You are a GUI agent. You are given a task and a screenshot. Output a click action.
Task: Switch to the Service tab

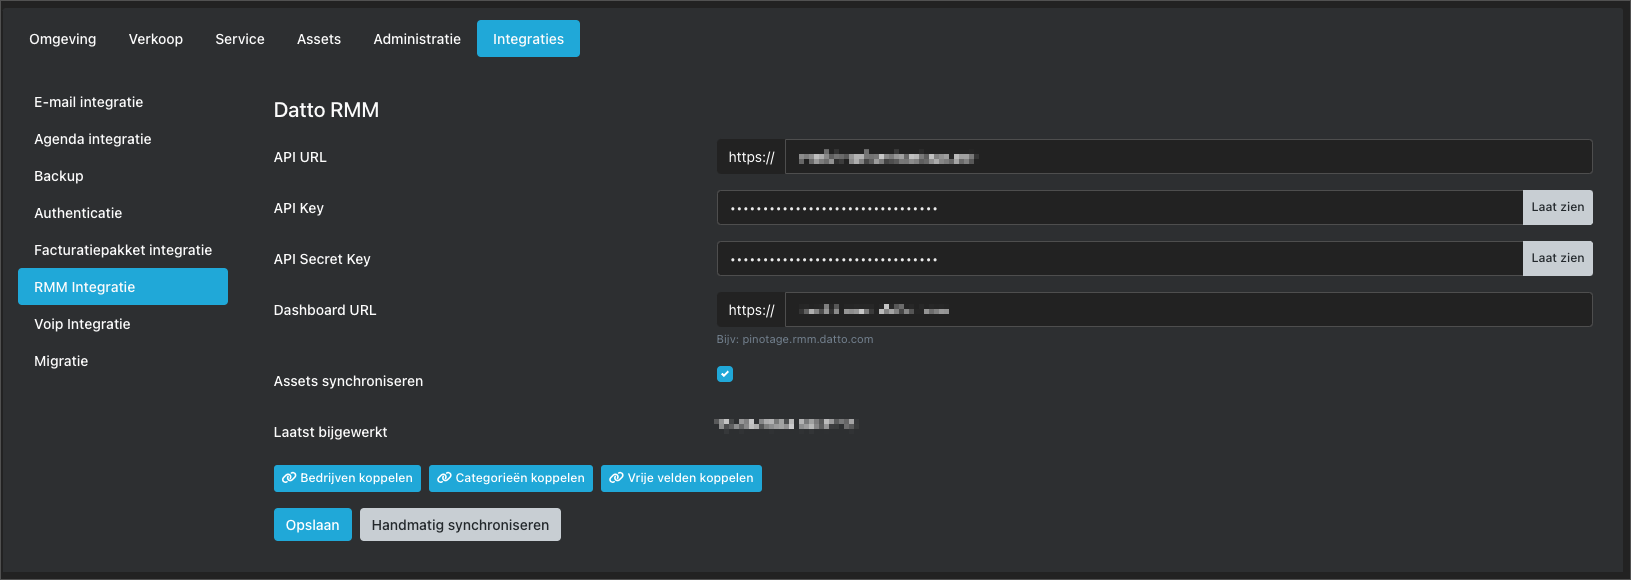coord(240,39)
